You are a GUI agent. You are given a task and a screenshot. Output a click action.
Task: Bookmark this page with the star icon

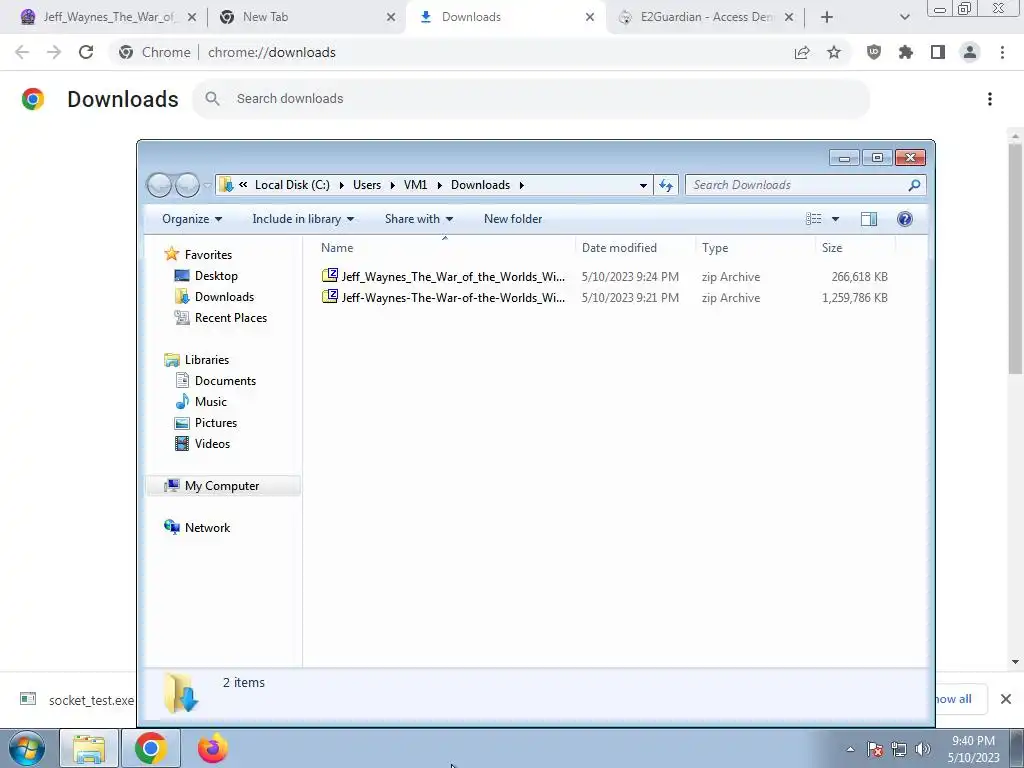point(834,52)
